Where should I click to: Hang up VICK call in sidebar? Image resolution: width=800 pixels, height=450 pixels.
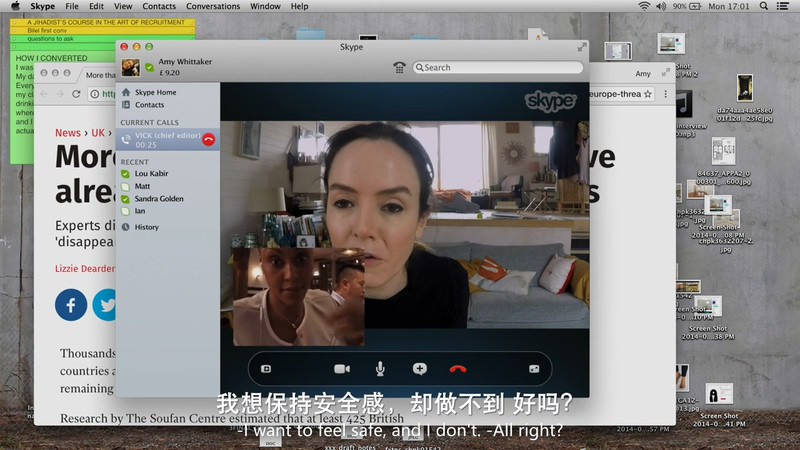point(208,140)
